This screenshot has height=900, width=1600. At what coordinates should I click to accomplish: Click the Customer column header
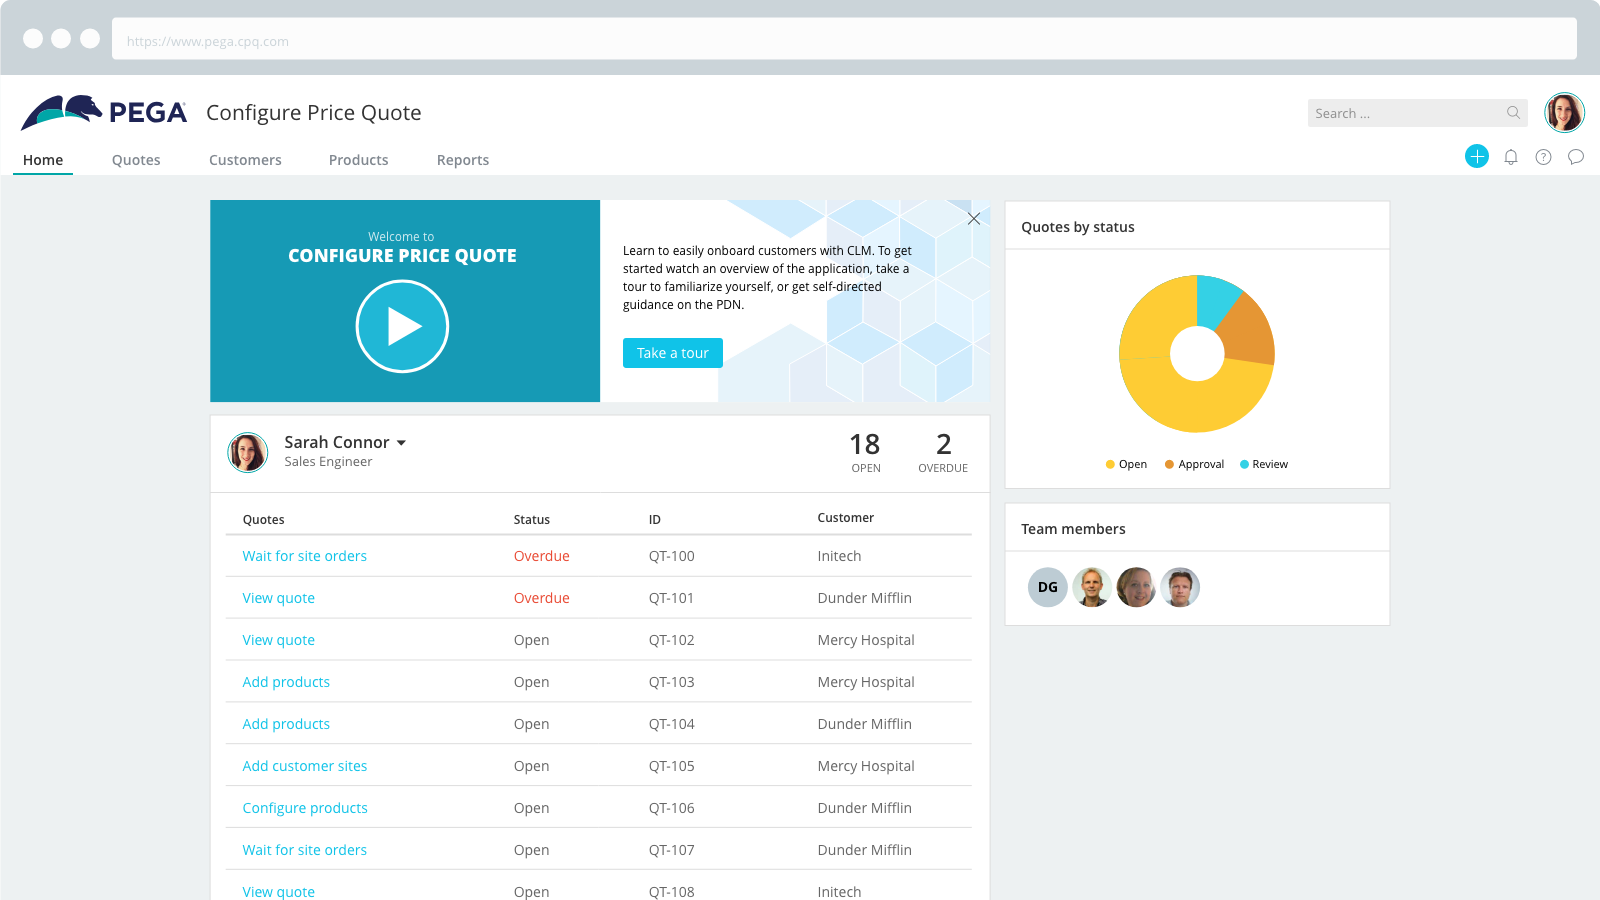click(x=846, y=518)
